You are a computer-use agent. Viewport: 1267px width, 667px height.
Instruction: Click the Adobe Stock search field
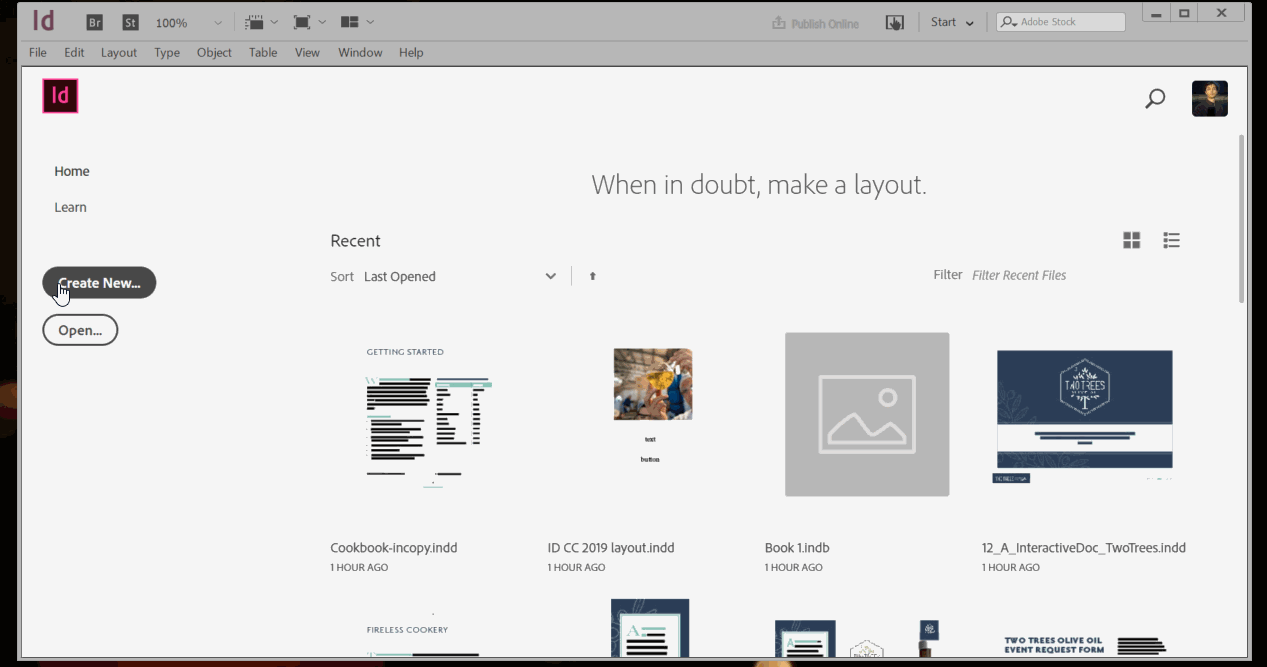pyautogui.click(x=1061, y=22)
